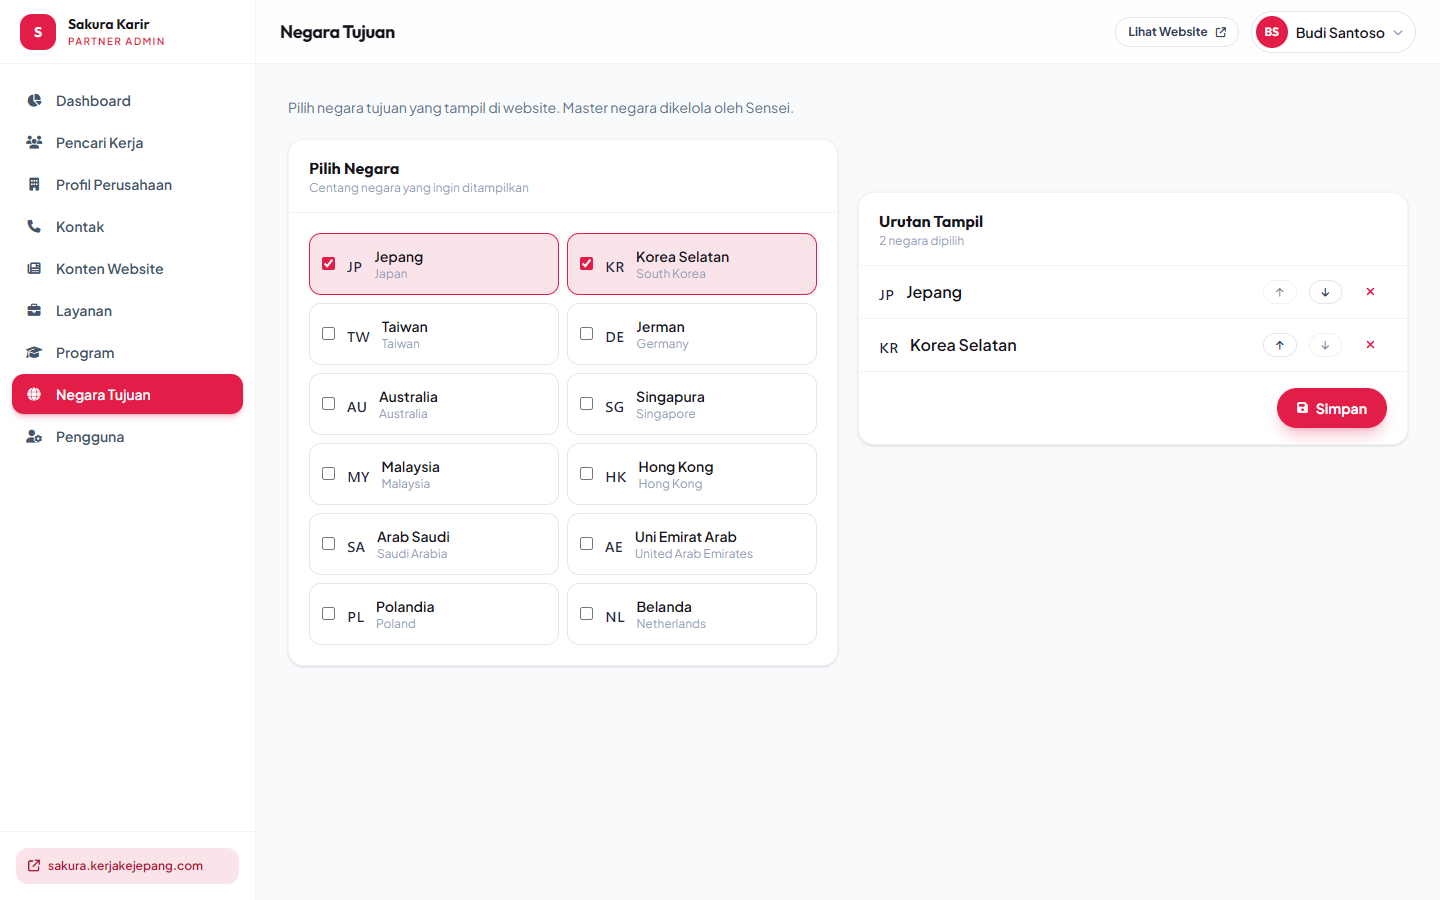Click the Pencari Kerja people icon

34,143
